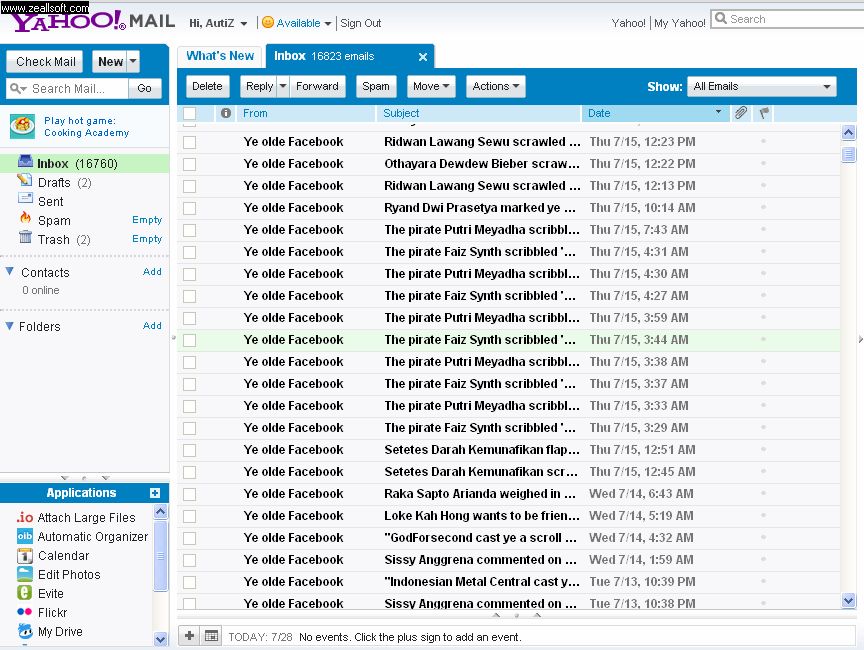Click the Cooking Academy game icon
Screen dimensions: 864x650
(x=23, y=126)
